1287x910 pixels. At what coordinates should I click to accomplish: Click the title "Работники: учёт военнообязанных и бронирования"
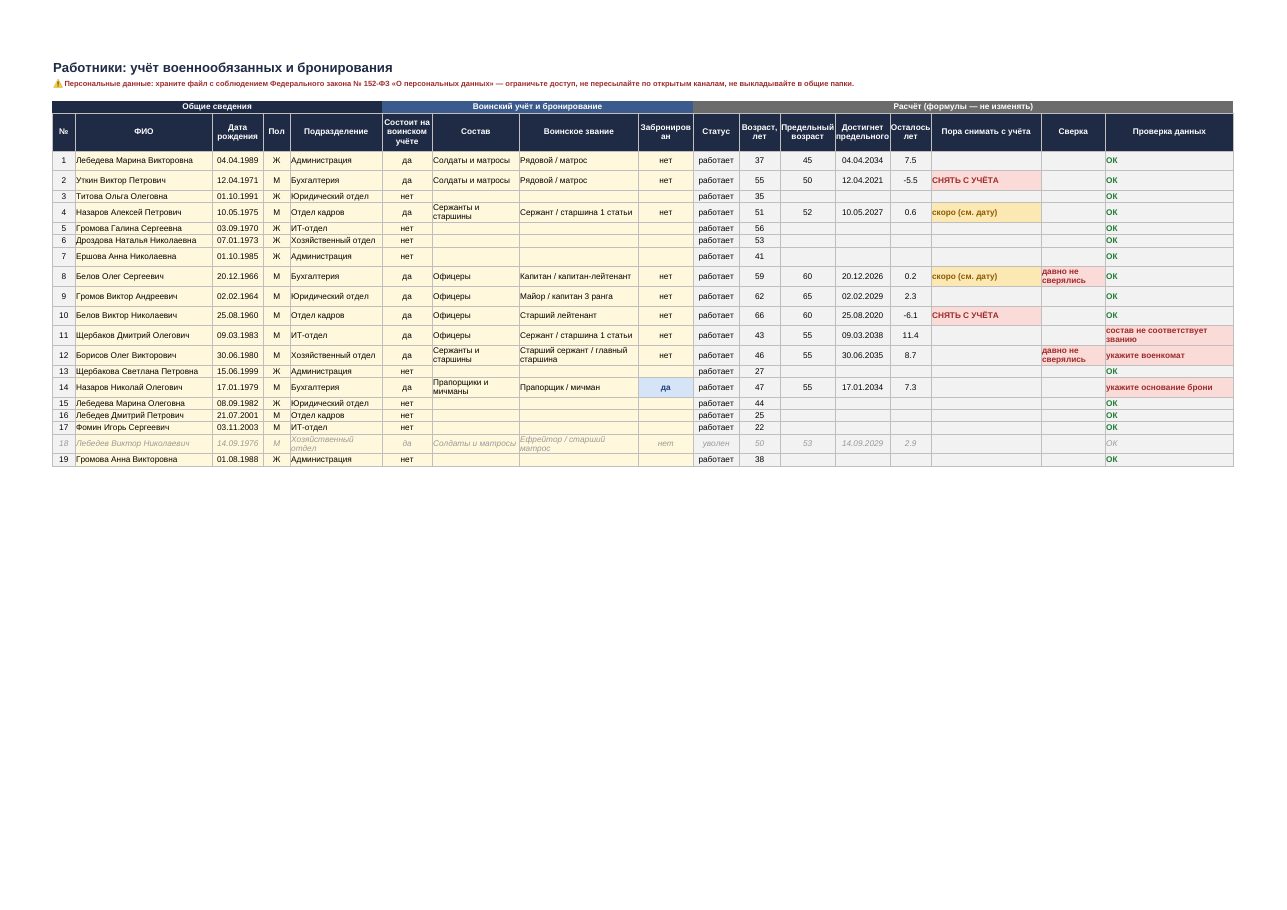[223, 68]
